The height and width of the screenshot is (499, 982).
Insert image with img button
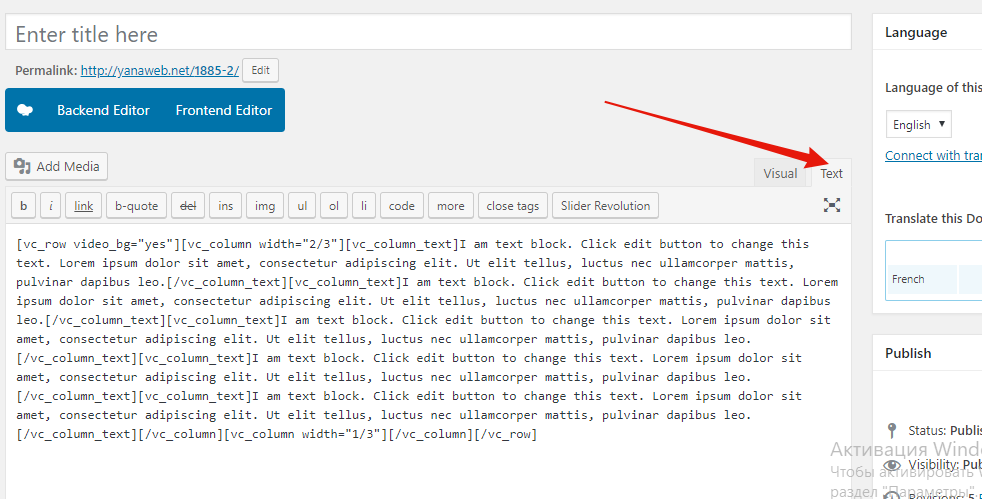[x=265, y=206]
